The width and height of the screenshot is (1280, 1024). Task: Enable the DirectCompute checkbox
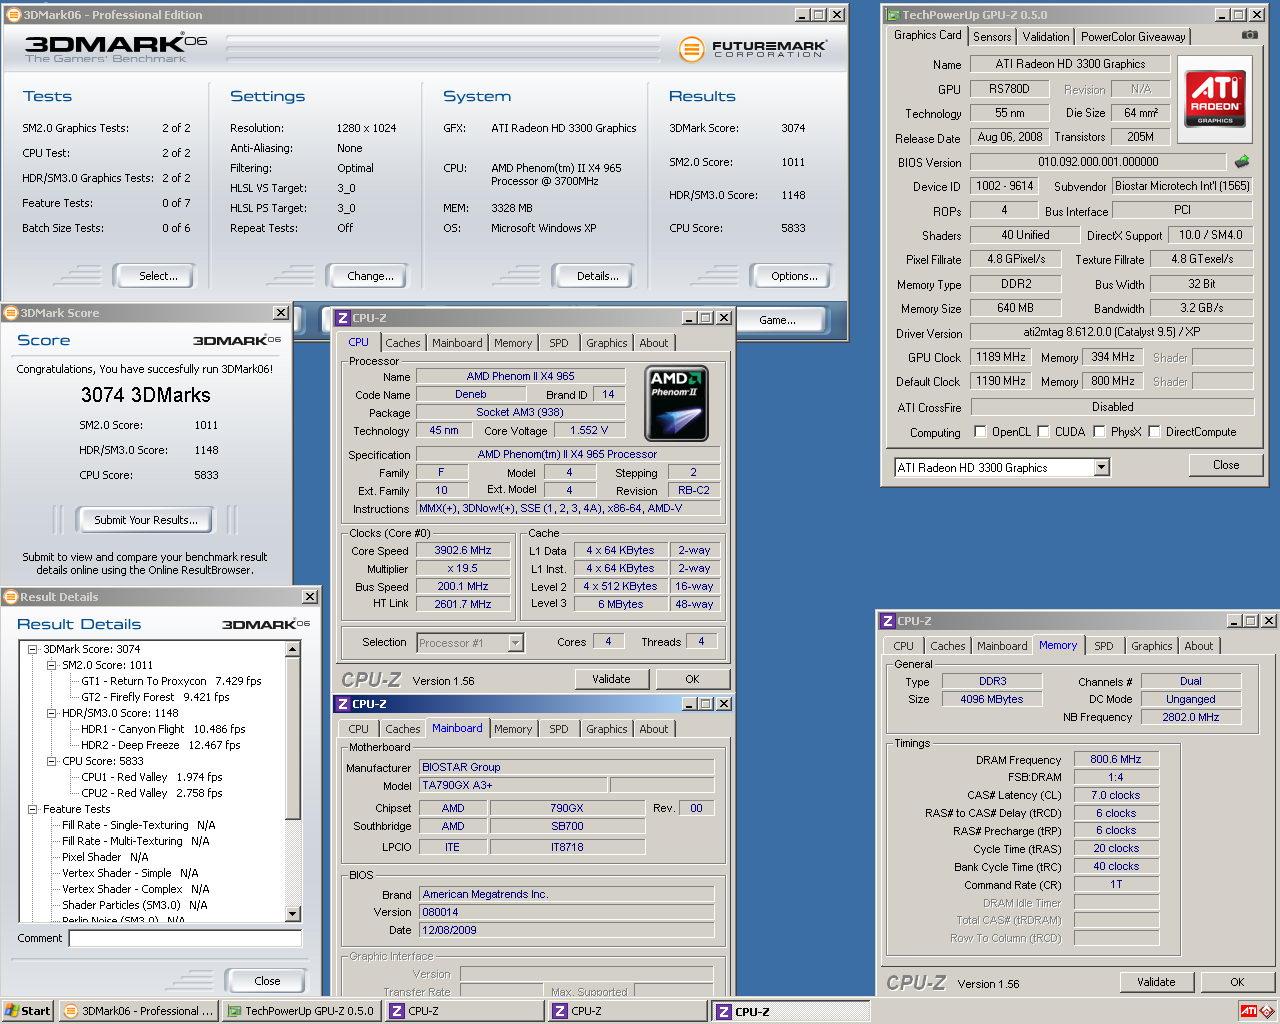click(x=1154, y=432)
